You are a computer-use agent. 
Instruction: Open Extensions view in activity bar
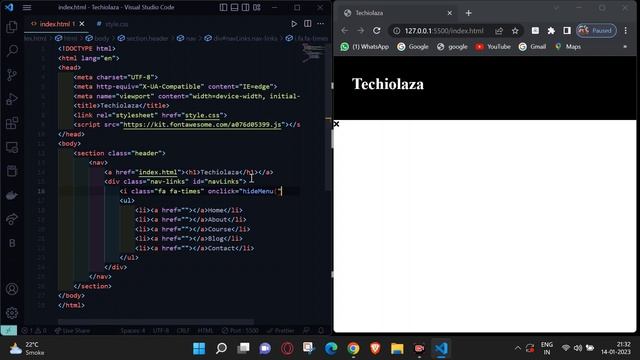(x=12, y=123)
